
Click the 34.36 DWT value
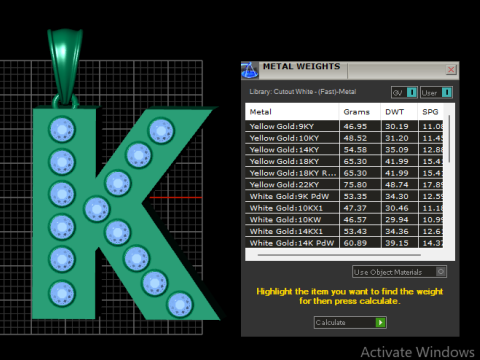pos(397,232)
